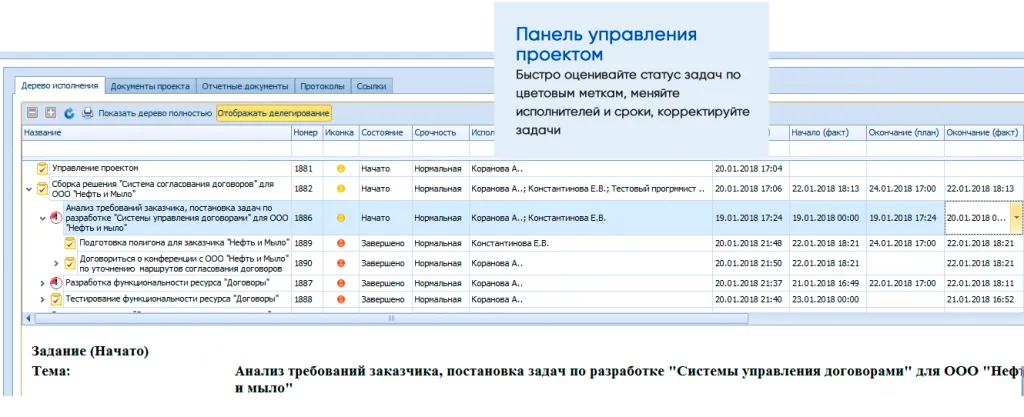Click "Константинова Е.В." in row 1889
1024x417 pixels.
tap(509, 243)
